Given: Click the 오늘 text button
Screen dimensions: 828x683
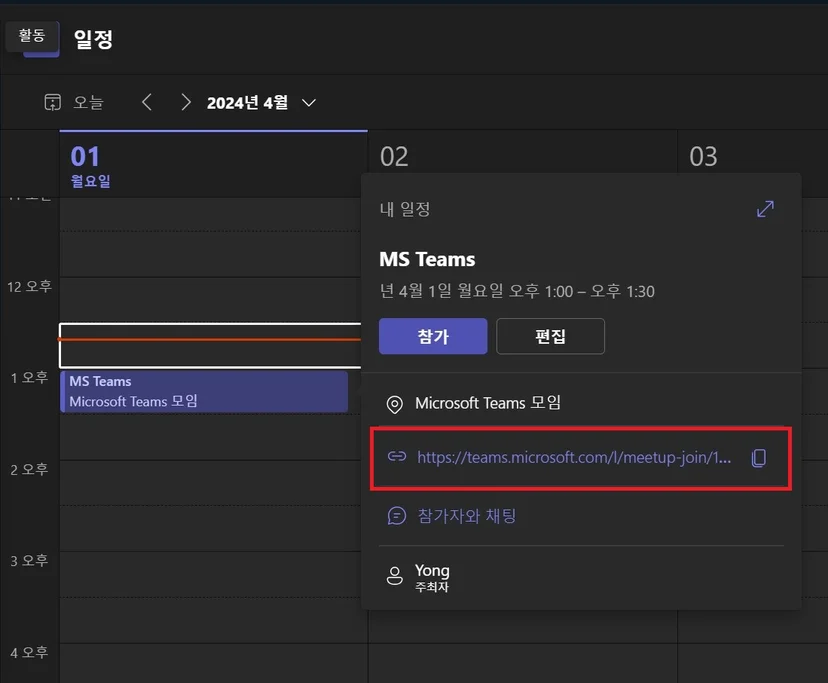Looking at the screenshot, I should point(88,102).
